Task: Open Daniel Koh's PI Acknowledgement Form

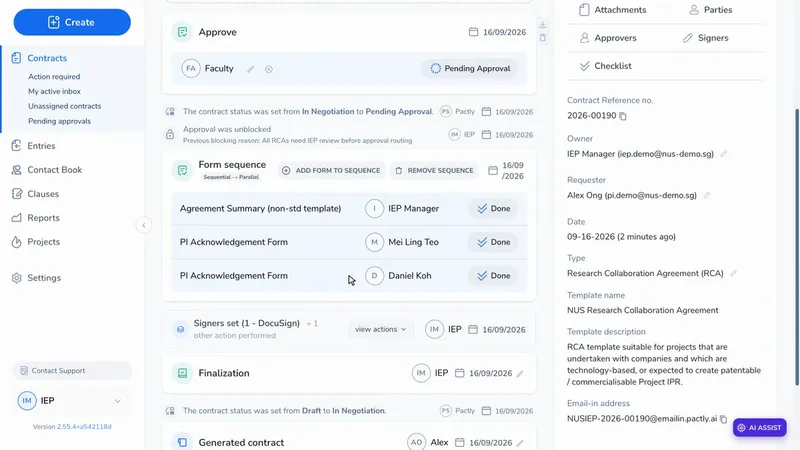Action: click(x=349, y=276)
